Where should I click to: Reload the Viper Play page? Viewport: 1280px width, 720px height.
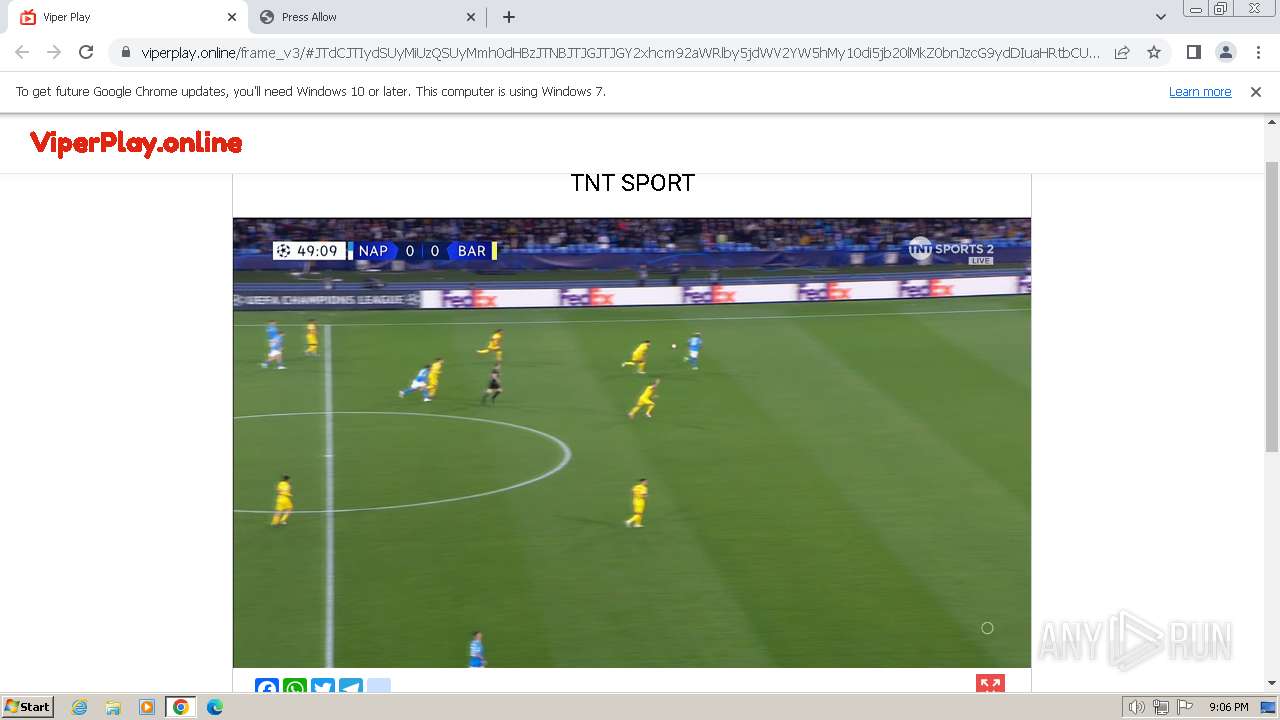pos(86,52)
